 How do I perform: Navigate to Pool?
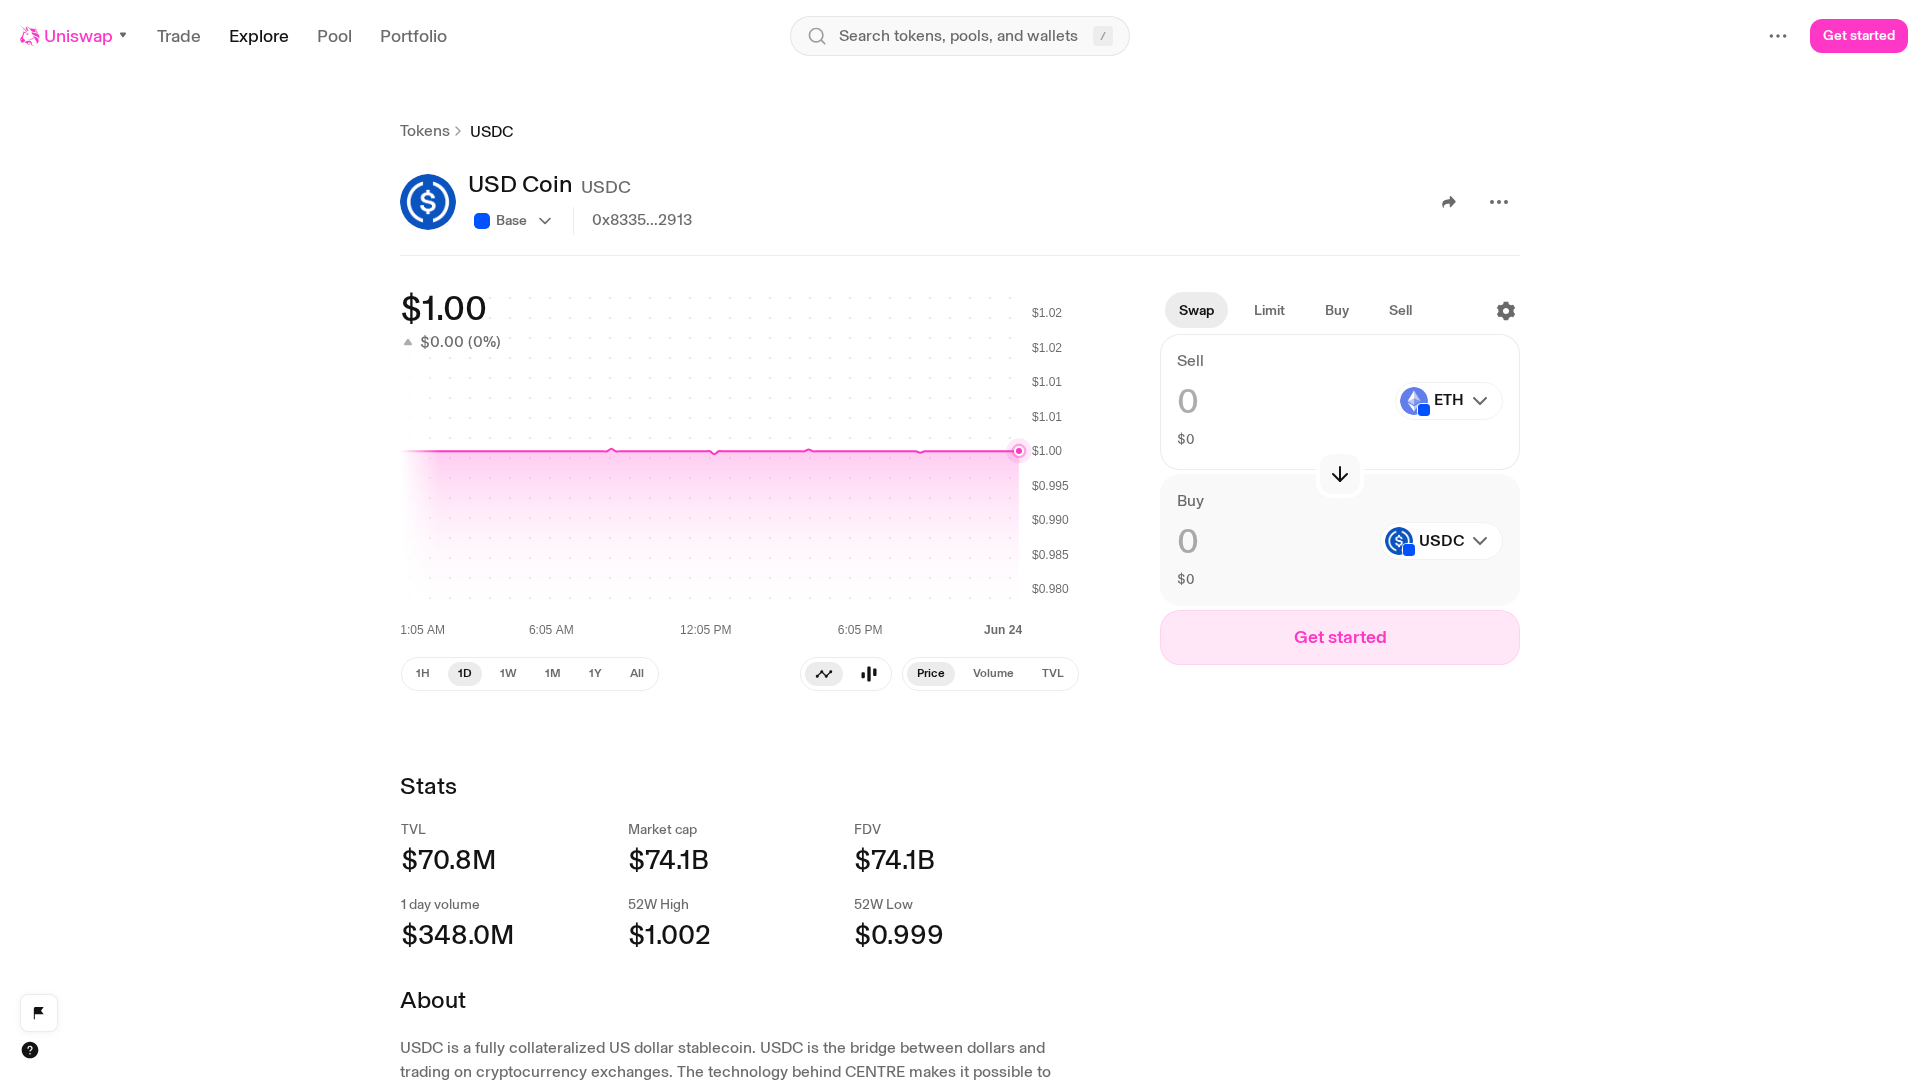(334, 36)
